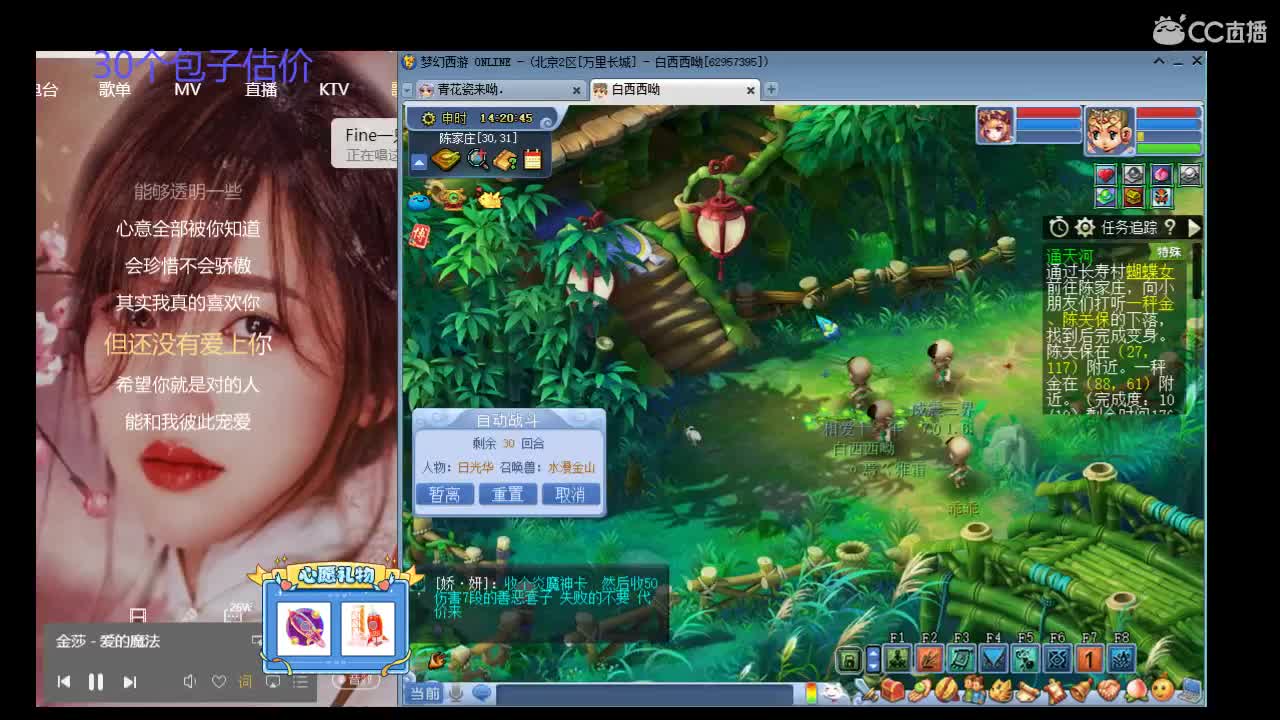Use the F3 hotbar skill
The width and height of the screenshot is (1280, 720).
pos(961,659)
